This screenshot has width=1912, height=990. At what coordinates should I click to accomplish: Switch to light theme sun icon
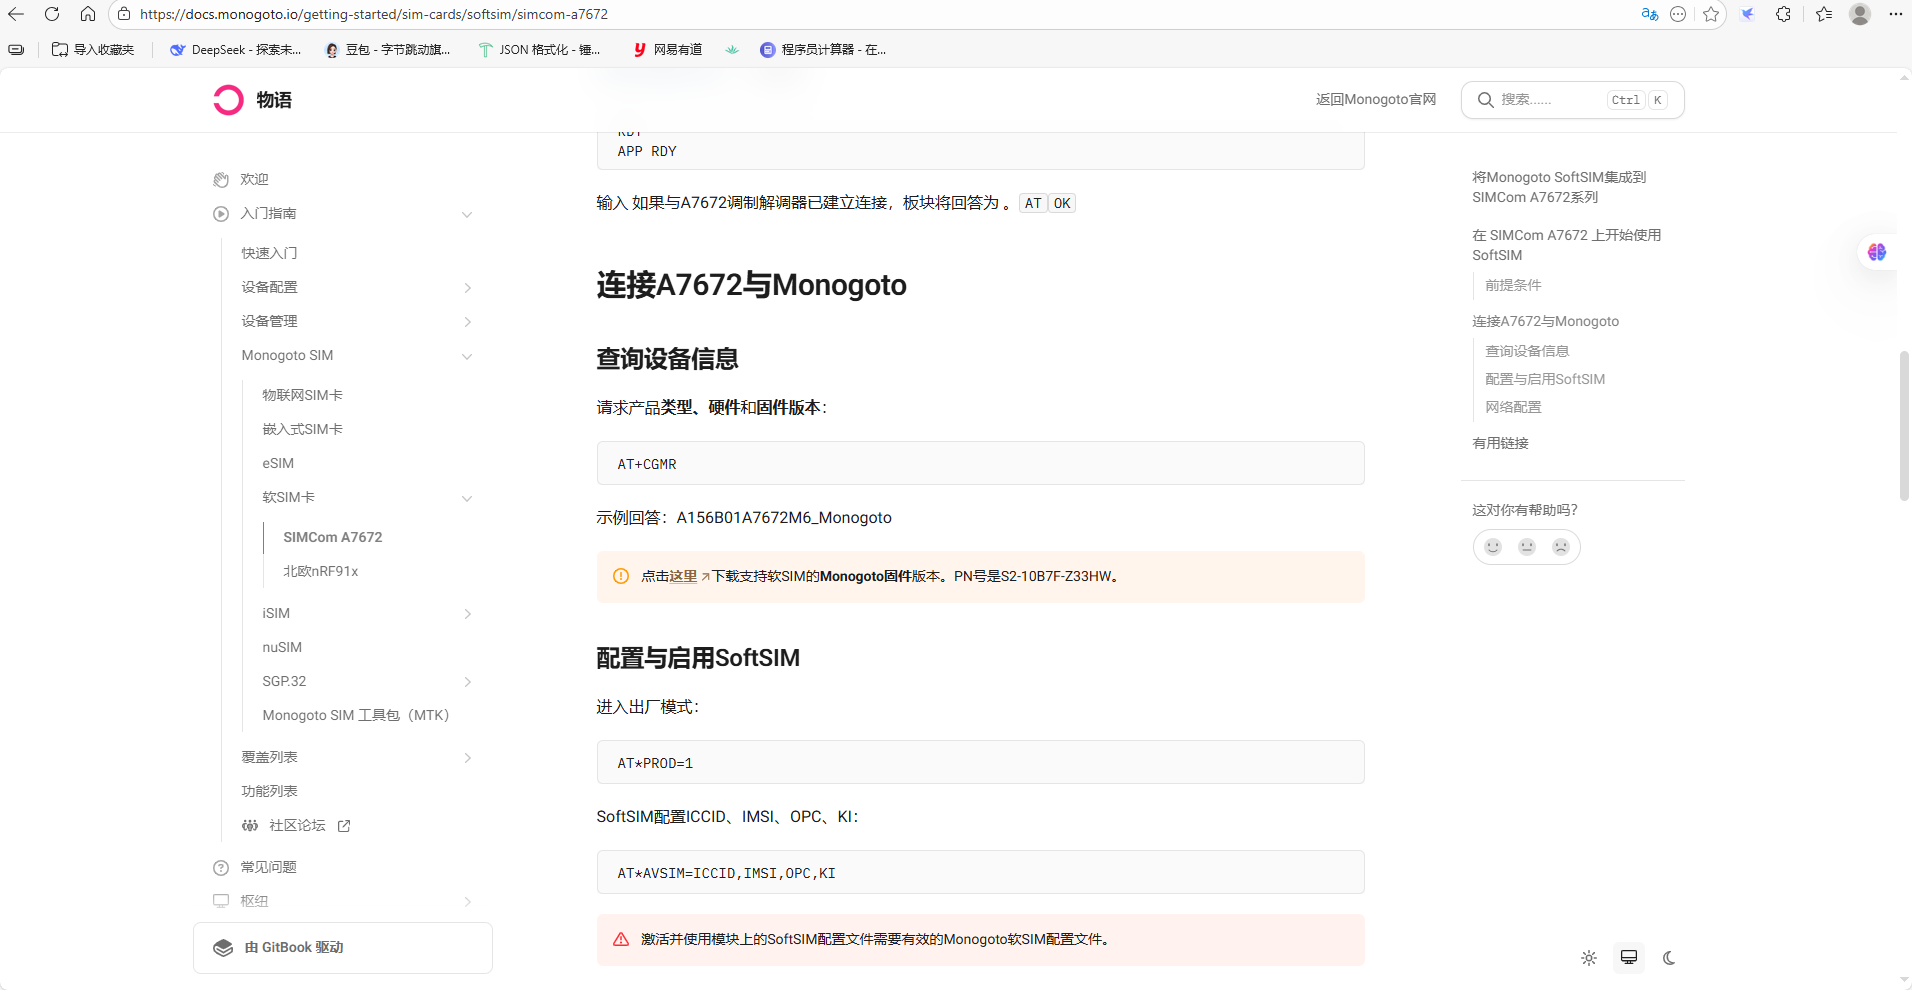tap(1589, 958)
